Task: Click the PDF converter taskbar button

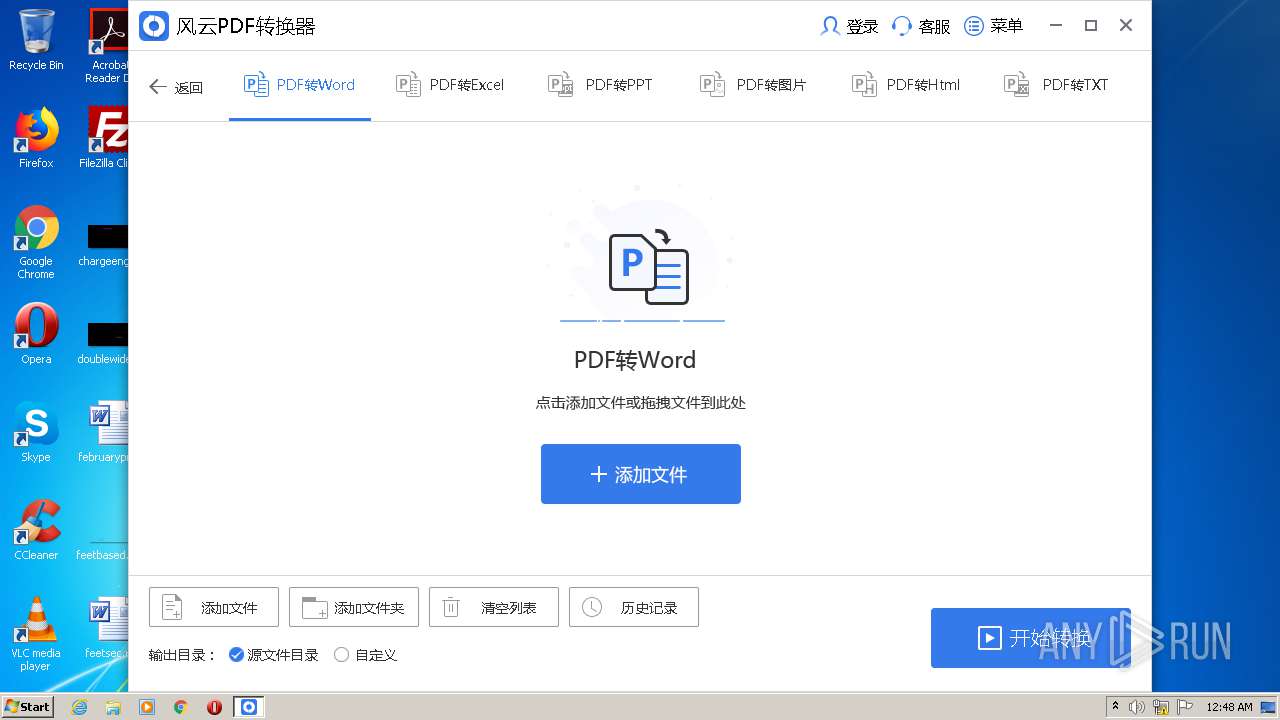Action: [249, 707]
